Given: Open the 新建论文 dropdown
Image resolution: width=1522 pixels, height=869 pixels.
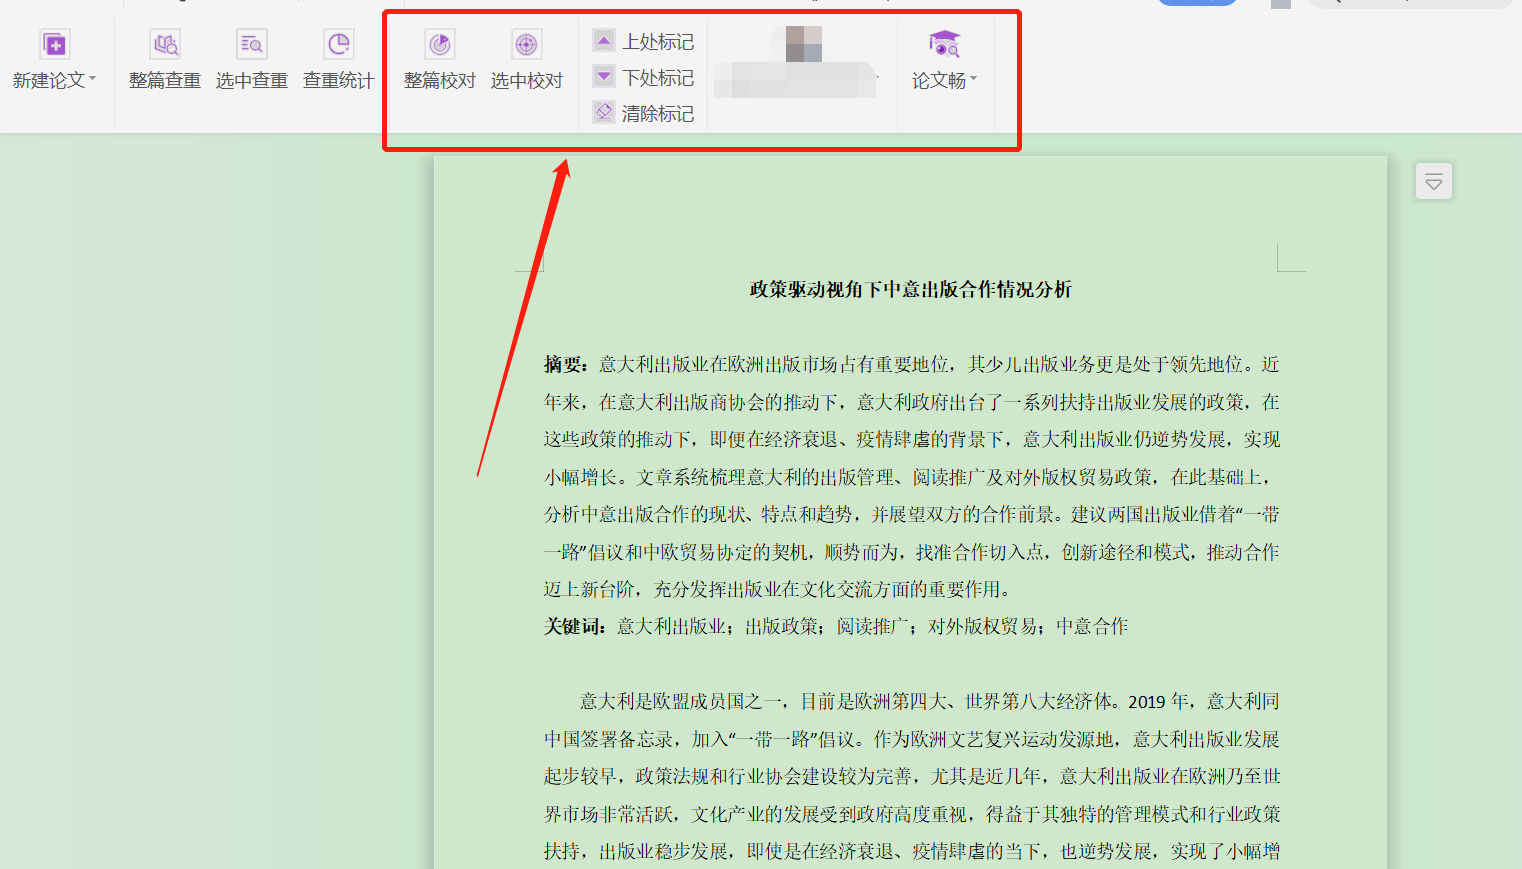Looking at the screenshot, I should [54, 60].
